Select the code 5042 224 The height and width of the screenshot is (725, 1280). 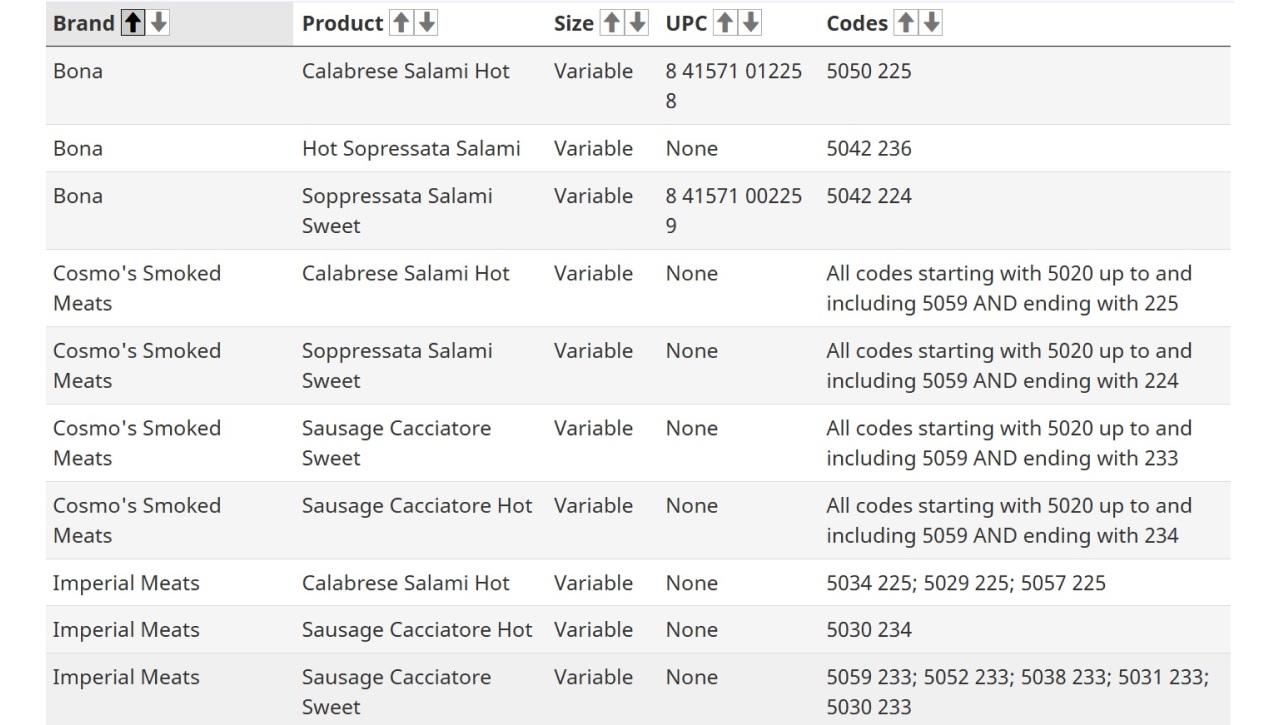point(869,196)
